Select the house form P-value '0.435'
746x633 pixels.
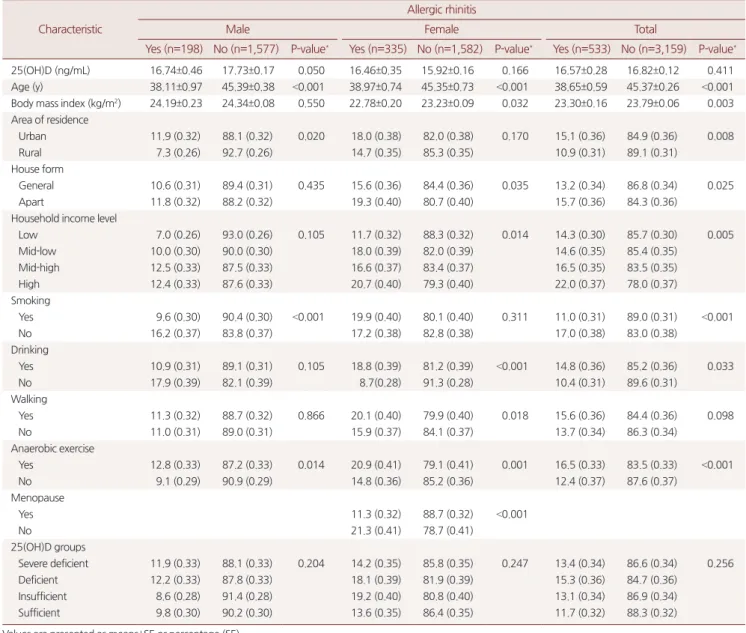click(x=311, y=186)
